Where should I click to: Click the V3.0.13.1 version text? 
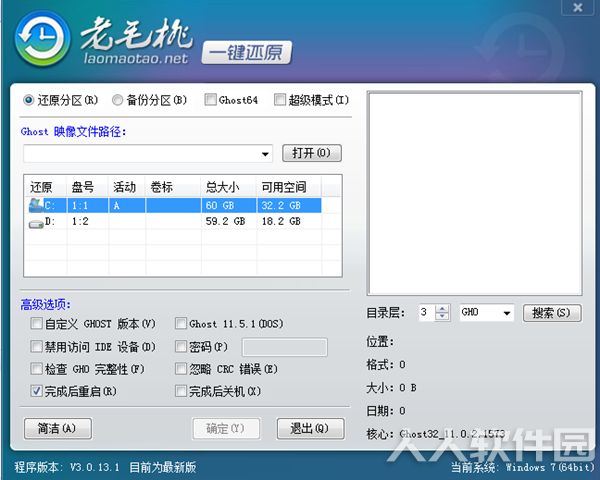click(x=95, y=467)
